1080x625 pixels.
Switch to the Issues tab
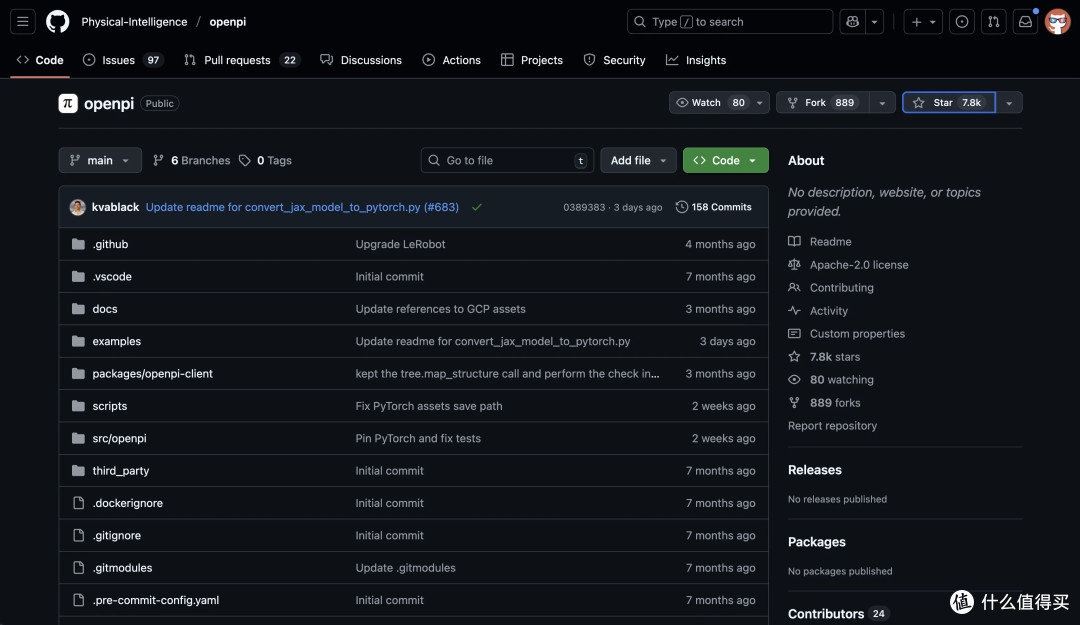[x=122, y=60]
